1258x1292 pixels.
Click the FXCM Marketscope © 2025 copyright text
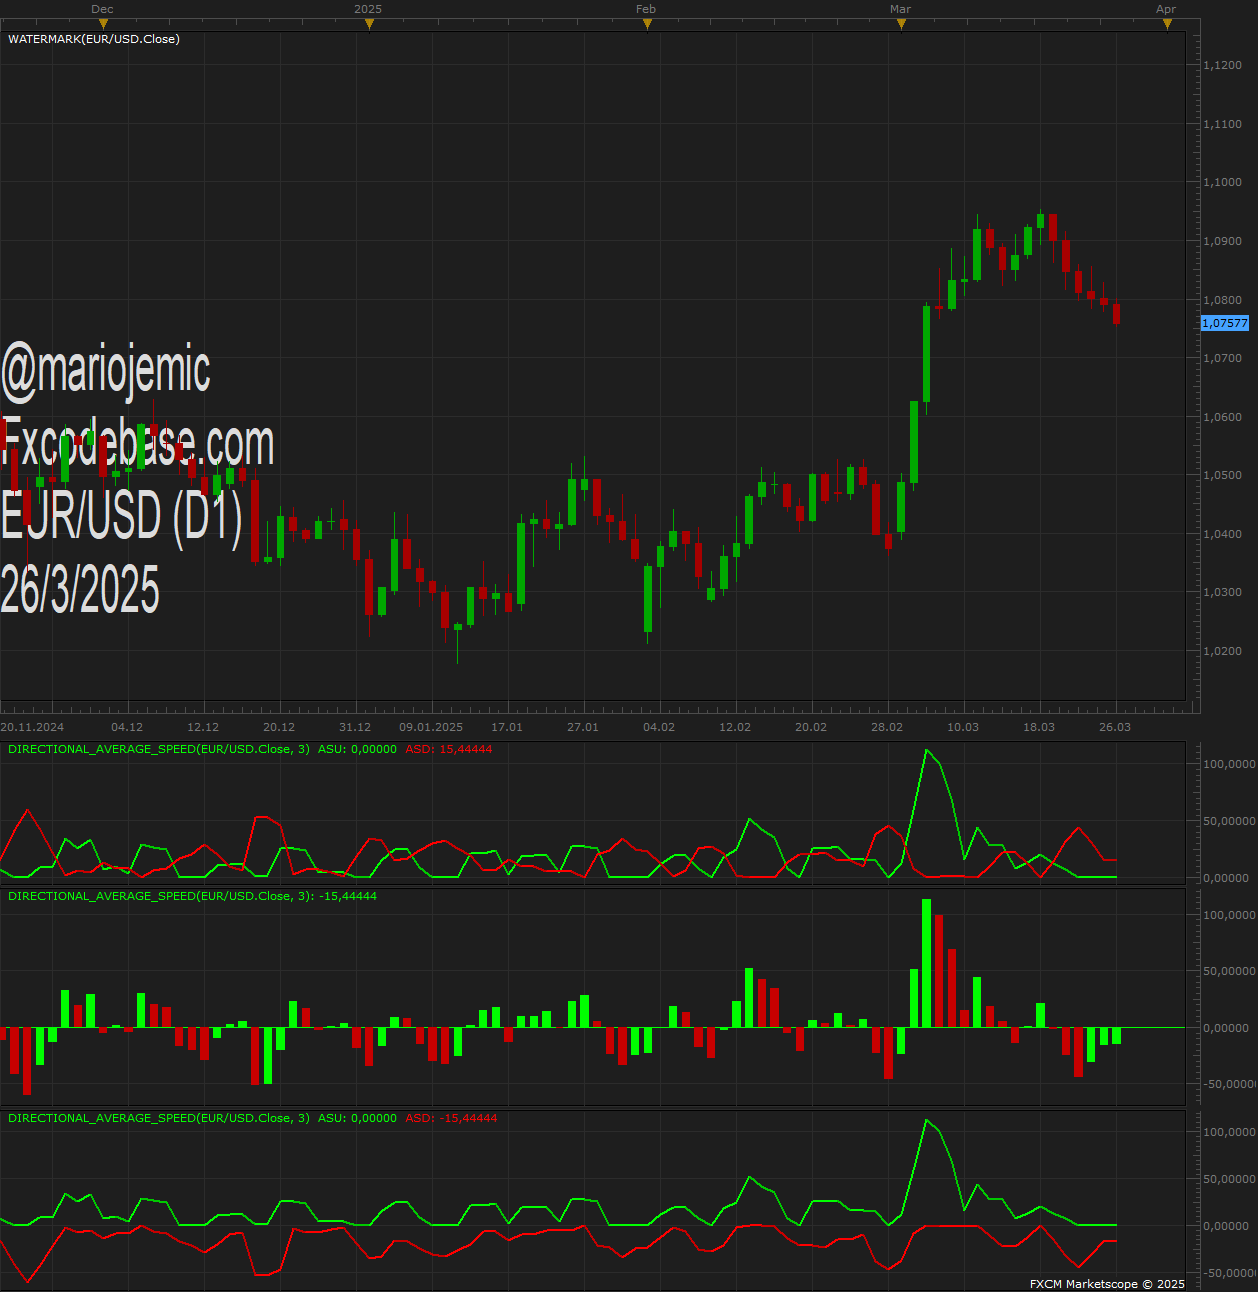(1107, 1284)
